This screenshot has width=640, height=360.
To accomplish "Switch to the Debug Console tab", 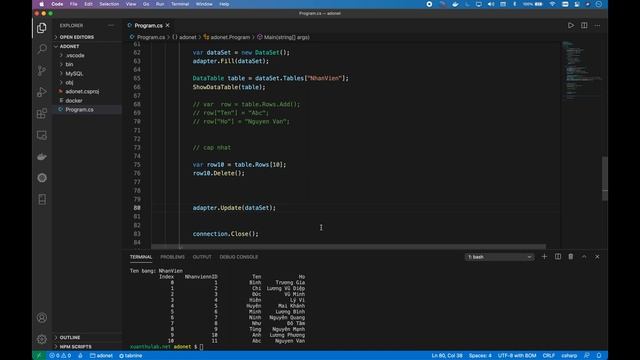I will tap(239, 257).
